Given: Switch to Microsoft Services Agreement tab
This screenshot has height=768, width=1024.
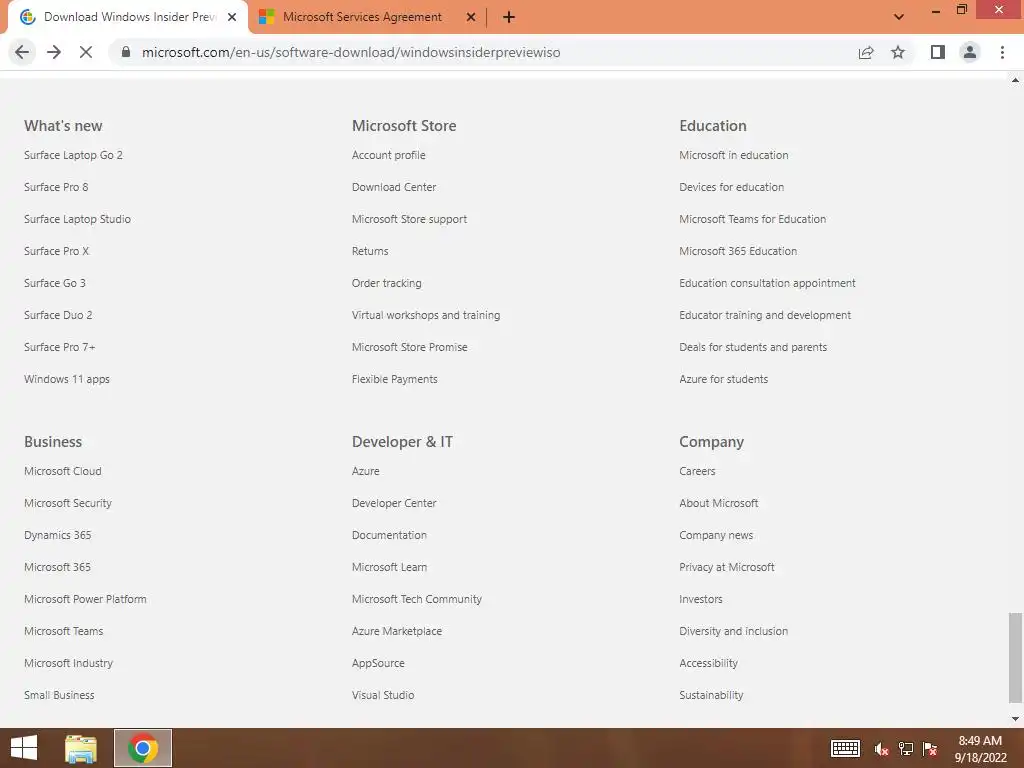Looking at the screenshot, I should coord(362,18).
